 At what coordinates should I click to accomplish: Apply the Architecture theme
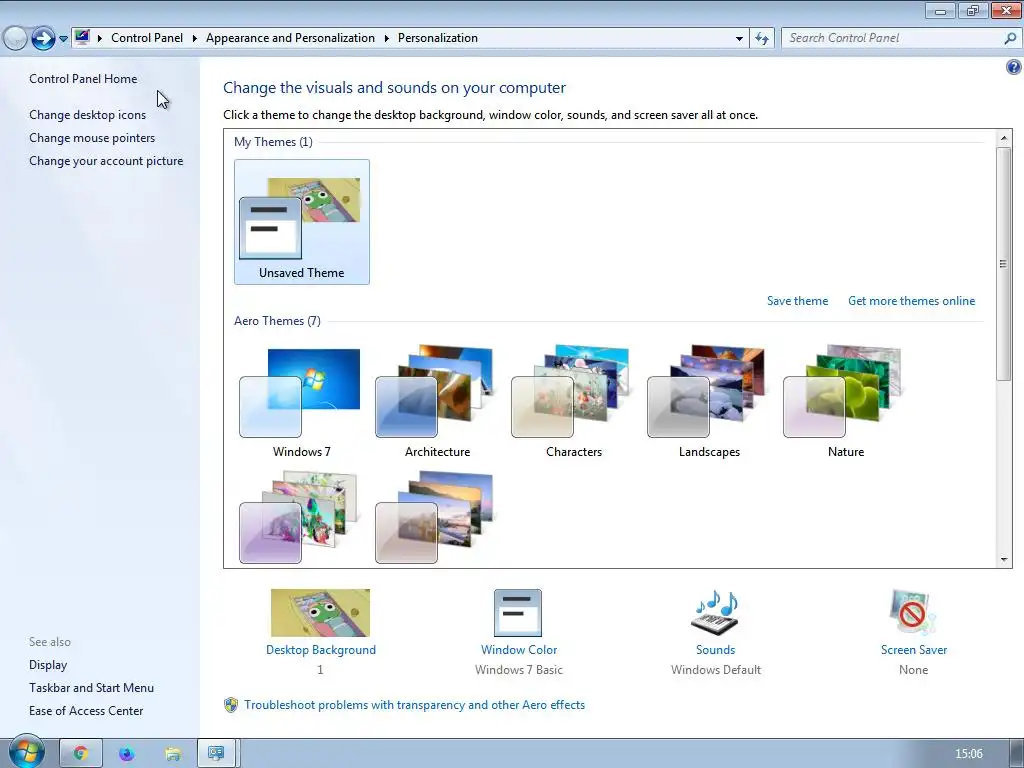(x=437, y=401)
